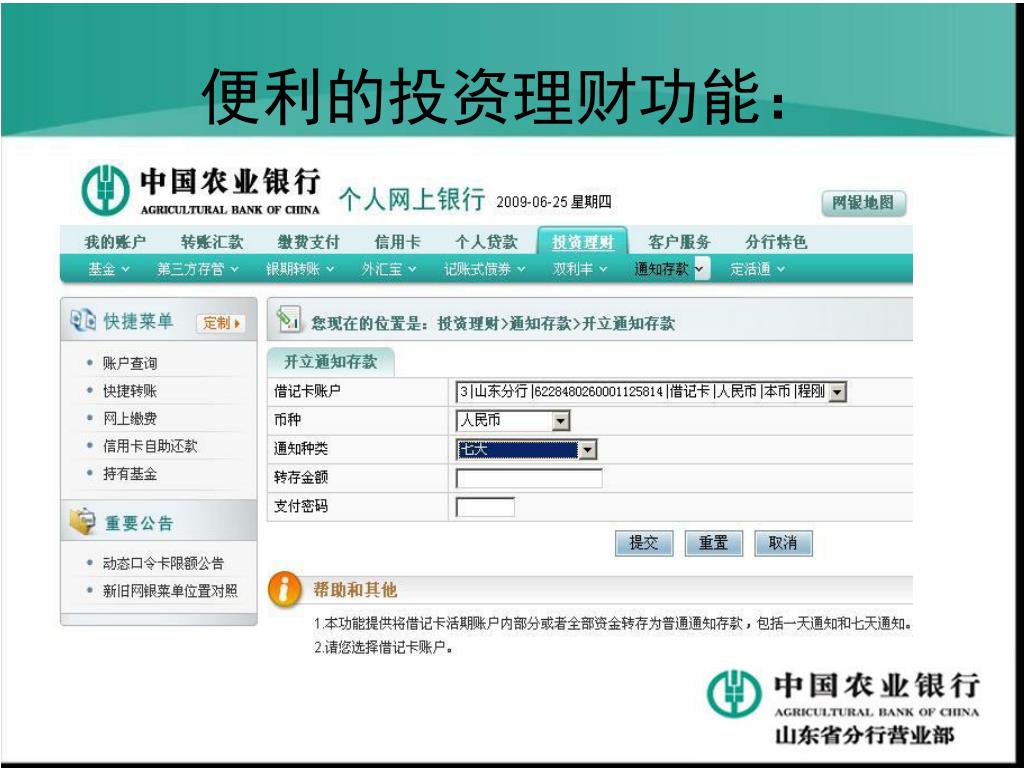Screen dimensions: 1024x768
Task: Click the 定制 customize button
Action: (x=221, y=323)
